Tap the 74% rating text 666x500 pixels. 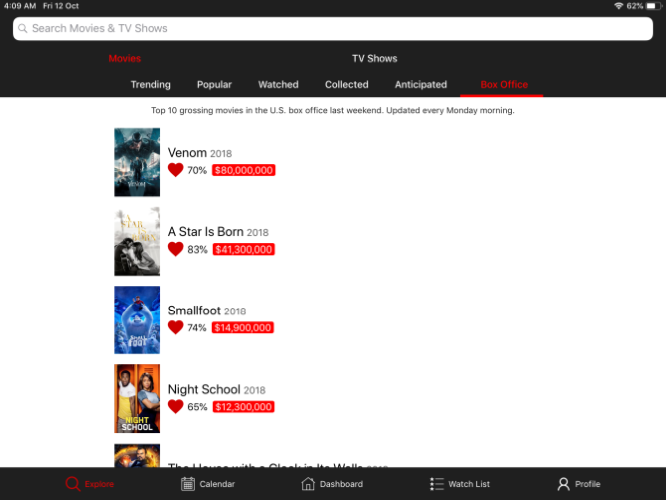tap(197, 328)
